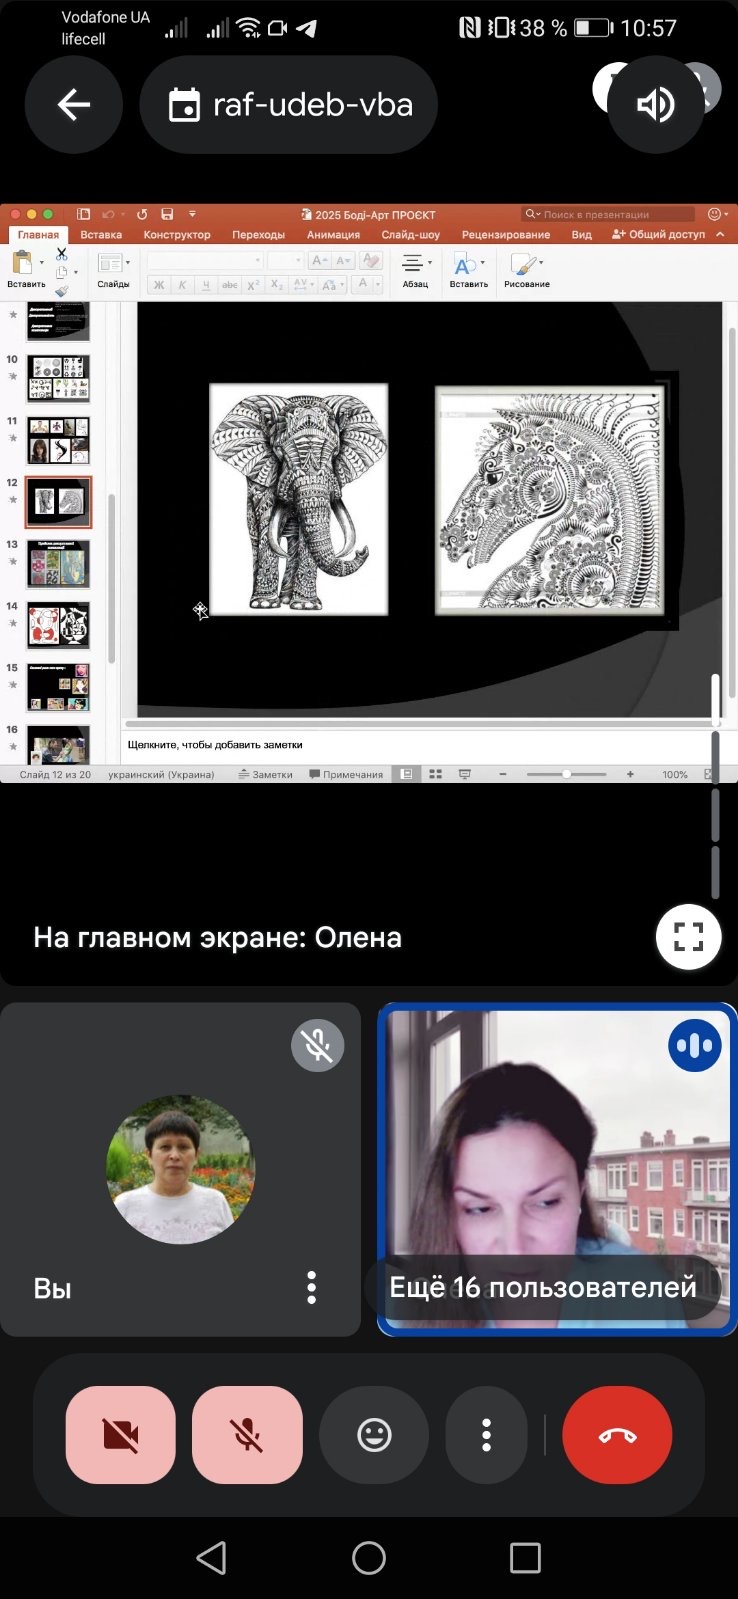Open the emoji reactions button
738x1599 pixels.
click(x=374, y=1435)
